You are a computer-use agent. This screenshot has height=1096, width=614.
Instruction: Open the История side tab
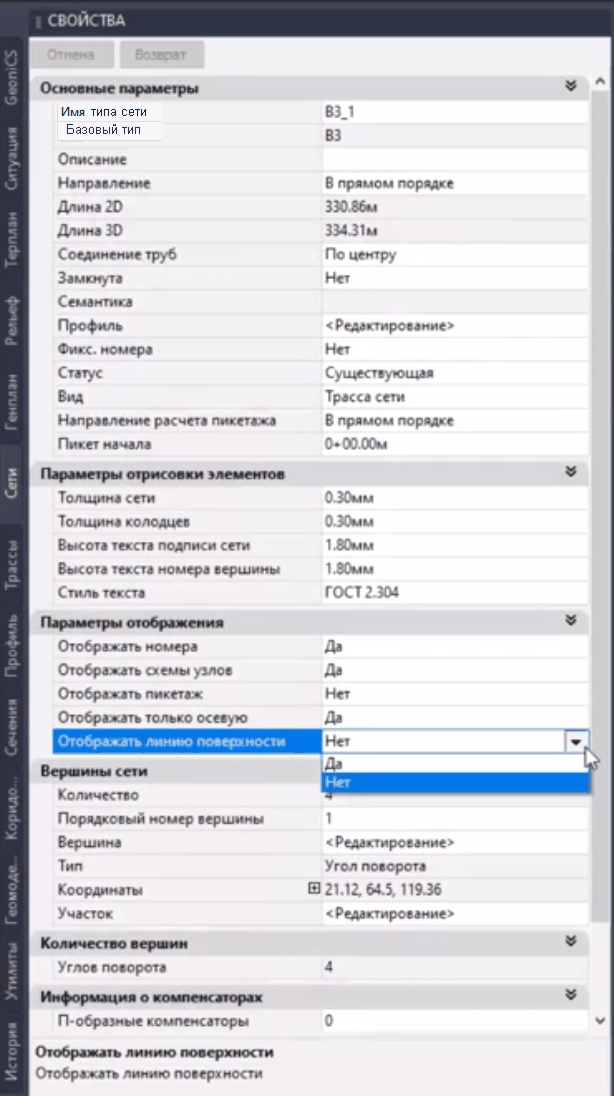13,1044
